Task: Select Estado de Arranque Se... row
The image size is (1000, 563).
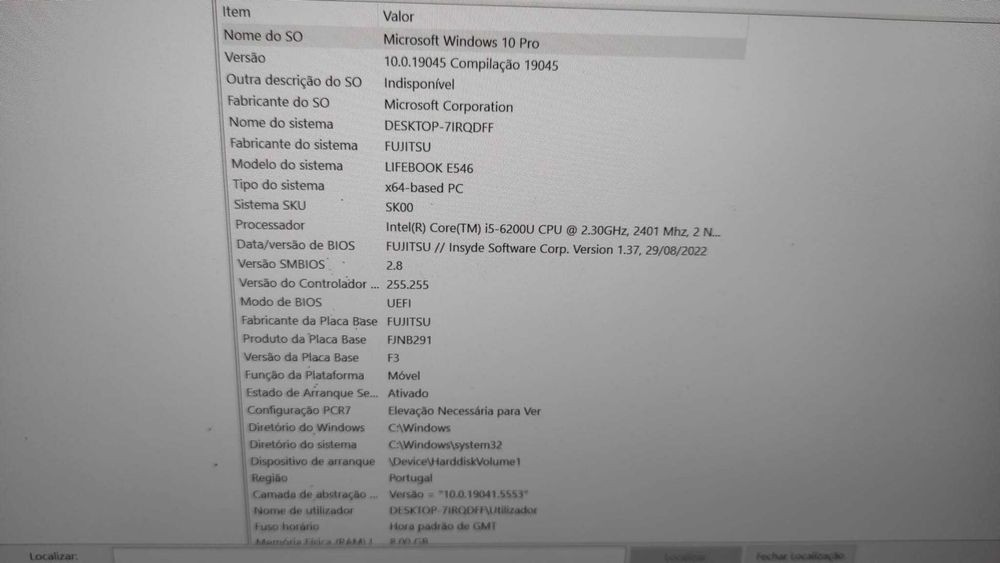Action: tap(312, 393)
